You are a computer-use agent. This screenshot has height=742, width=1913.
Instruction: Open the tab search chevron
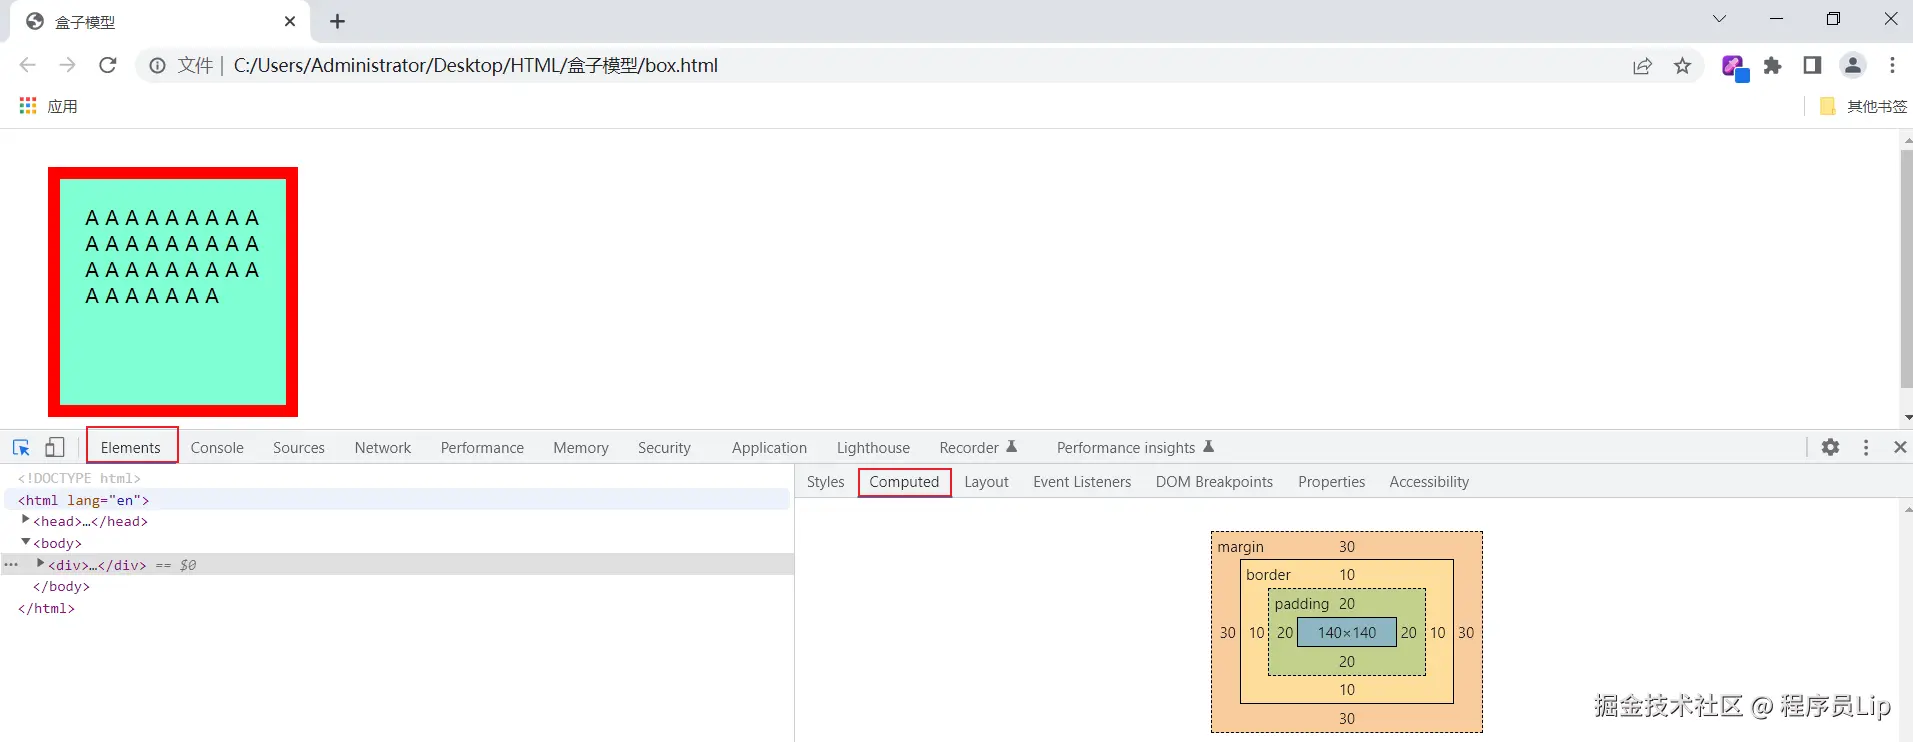[1719, 19]
